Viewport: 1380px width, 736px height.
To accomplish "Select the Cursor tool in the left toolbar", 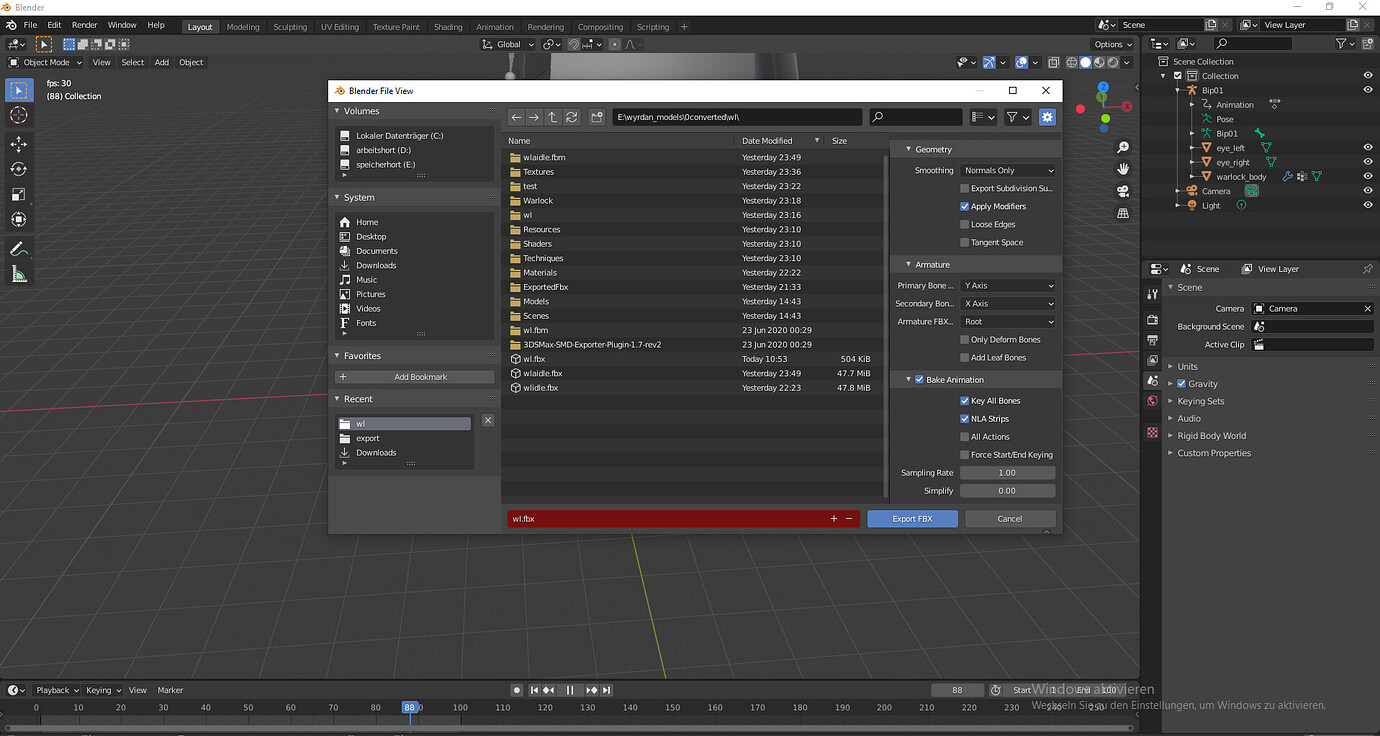I will click(x=18, y=115).
